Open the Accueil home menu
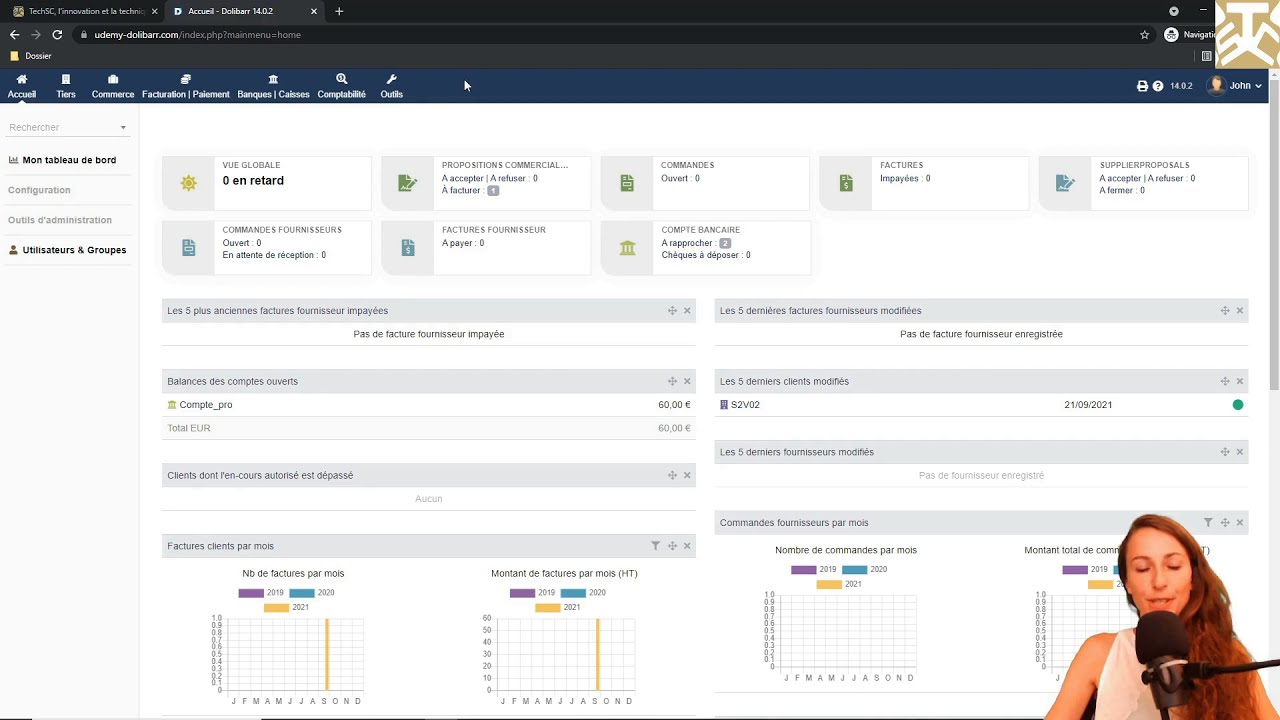This screenshot has height=720, width=1280. (x=21, y=86)
